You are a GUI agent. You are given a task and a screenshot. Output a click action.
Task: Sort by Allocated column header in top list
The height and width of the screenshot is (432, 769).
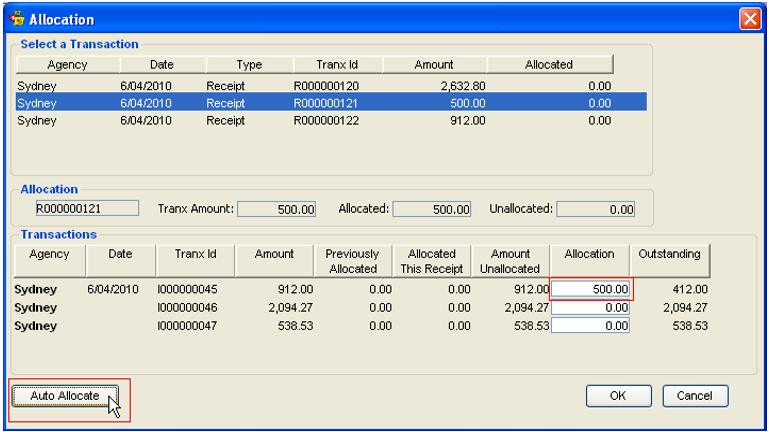[549, 64]
